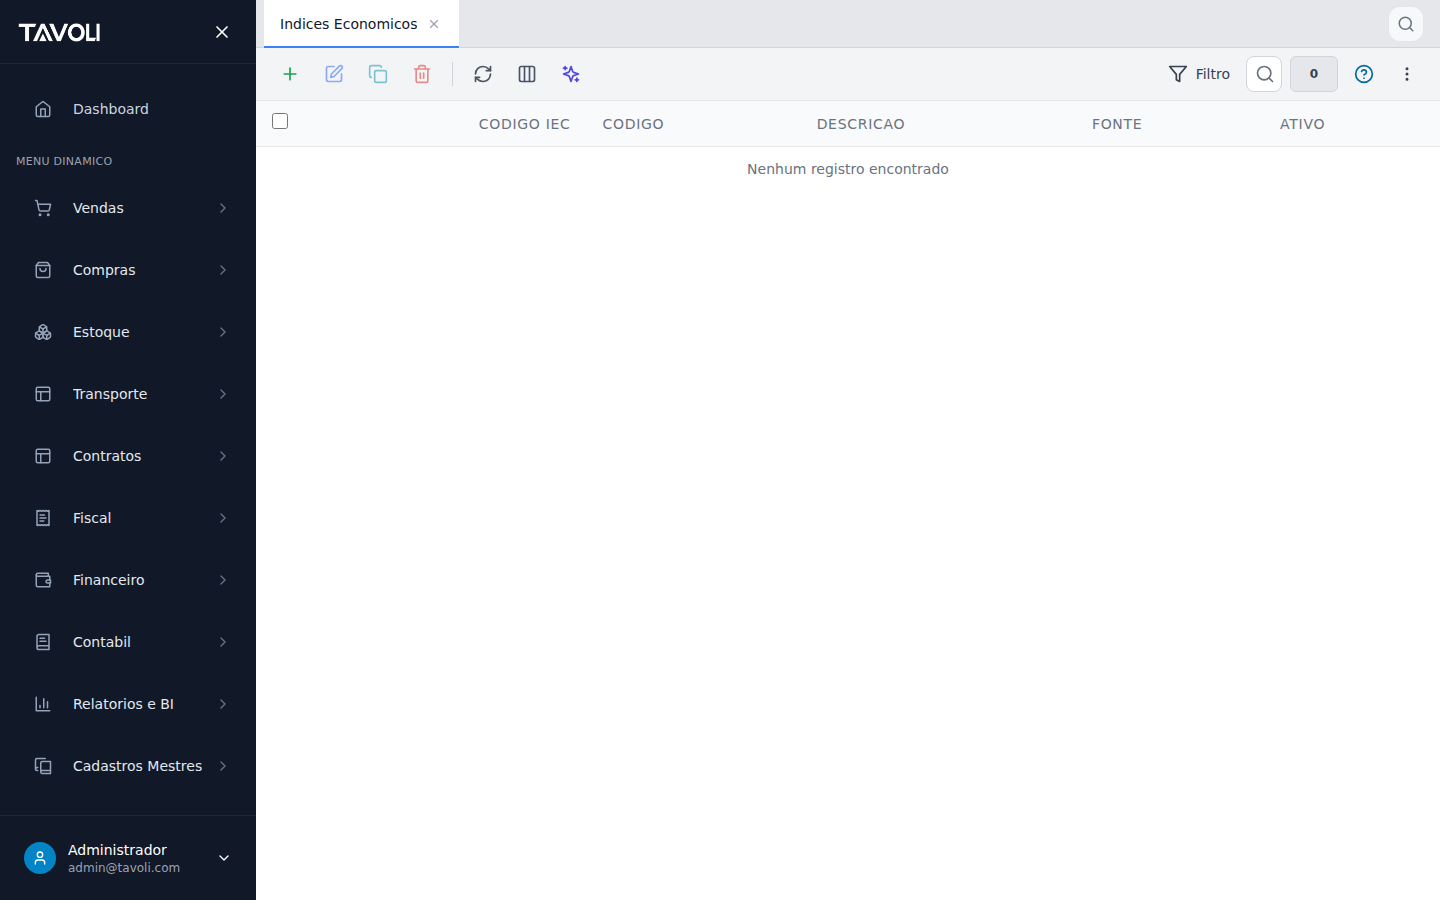Open the Cadastros Mestres menu item

click(128, 766)
